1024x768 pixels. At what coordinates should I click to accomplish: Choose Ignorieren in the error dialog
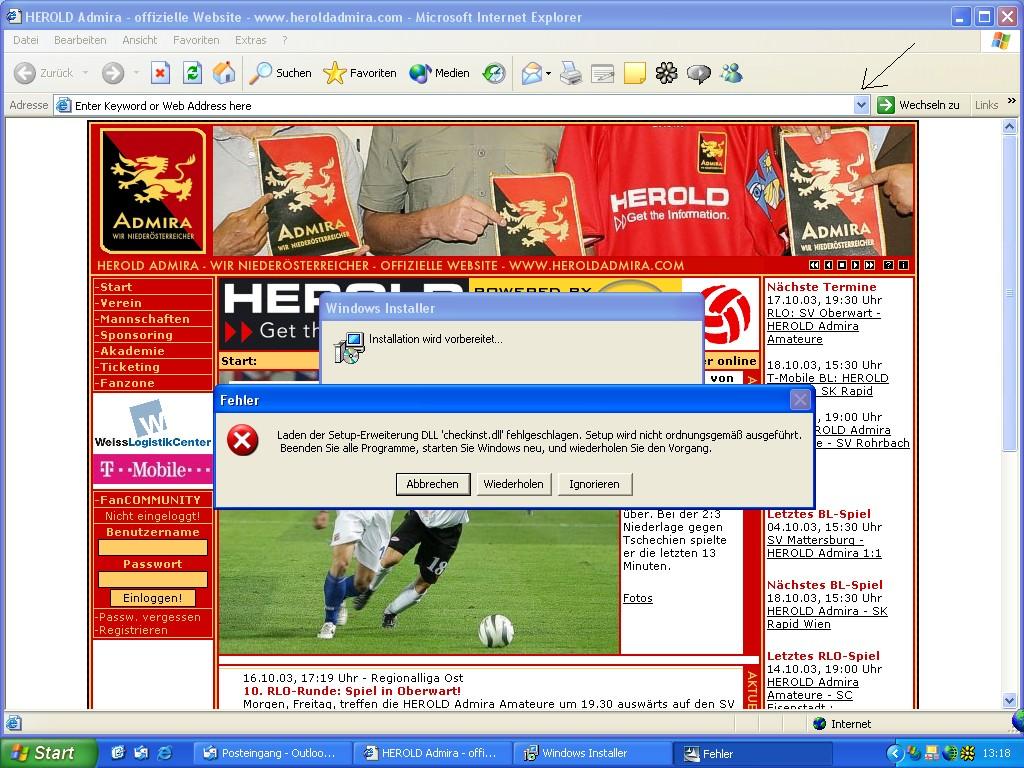click(x=594, y=484)
